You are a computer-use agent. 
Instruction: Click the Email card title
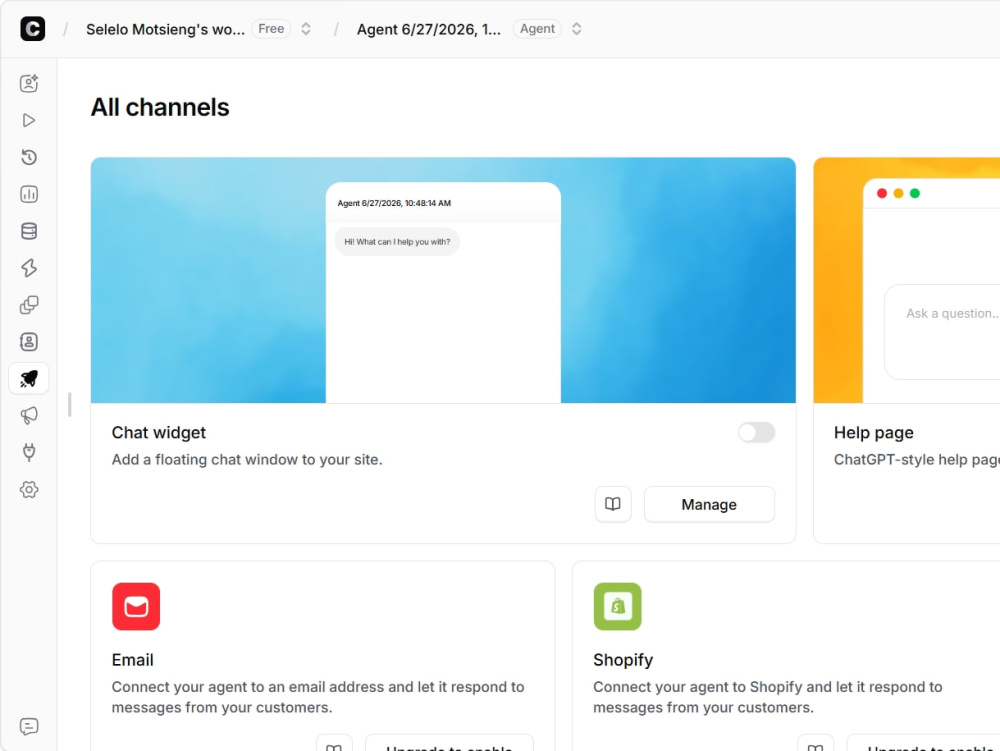pyautogui.click(x=133, y=660)
